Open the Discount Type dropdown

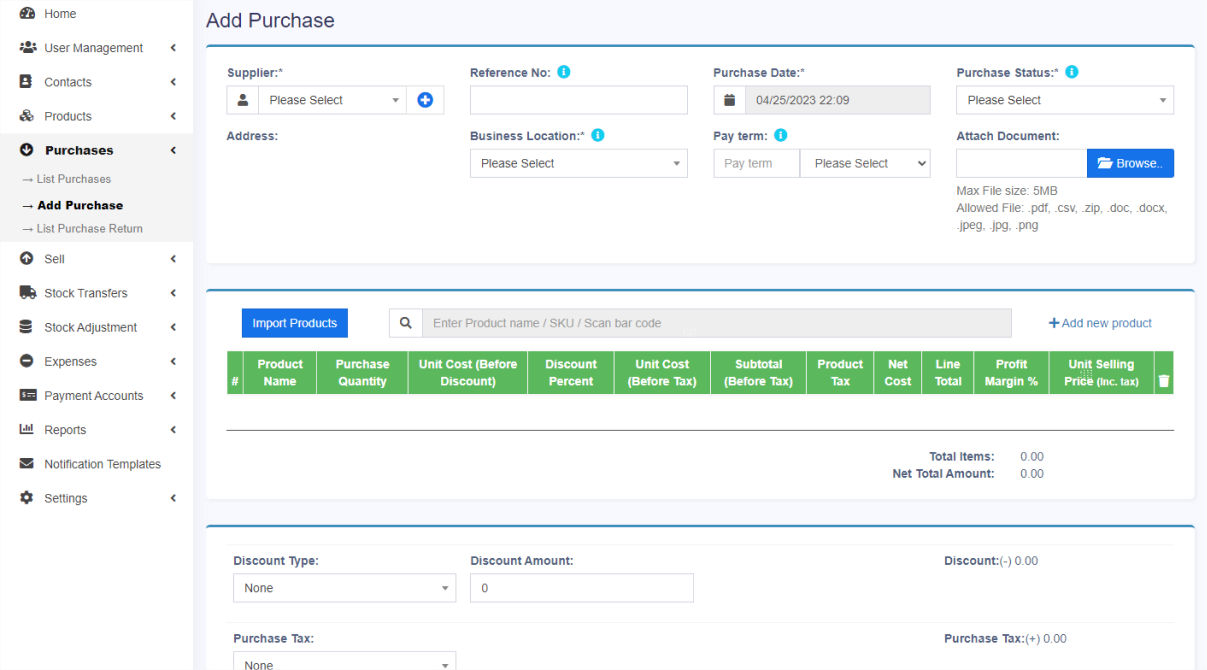click(x=344, y=588)
